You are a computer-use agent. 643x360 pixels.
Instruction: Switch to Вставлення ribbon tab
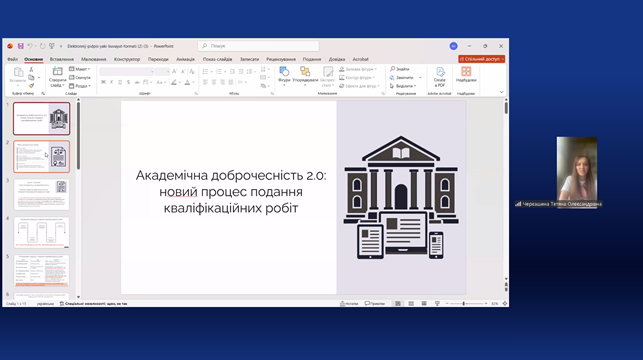pyautogui.click(x=62, y=59)
